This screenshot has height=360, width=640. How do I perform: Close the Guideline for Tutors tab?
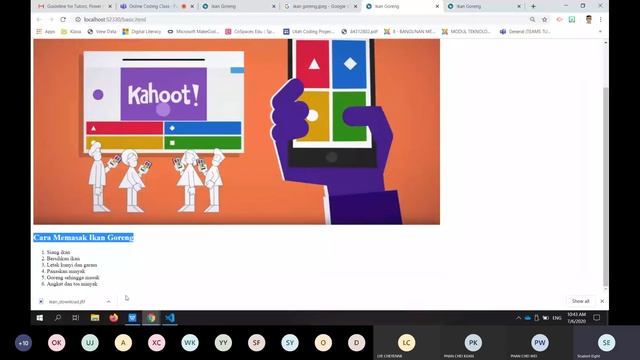tap(110, 6)
